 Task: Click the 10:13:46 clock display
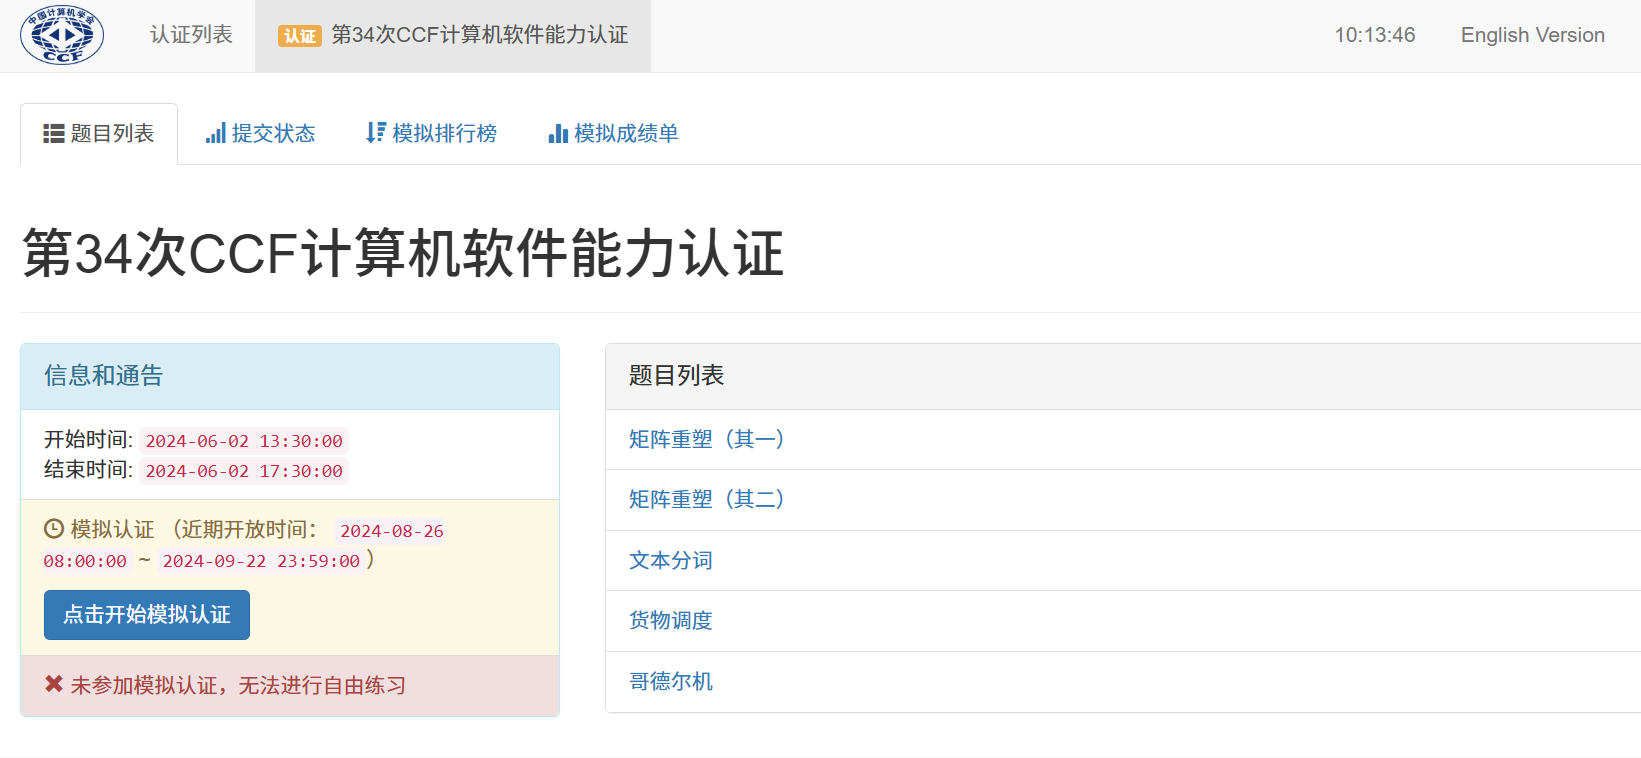click(1375, 35)
